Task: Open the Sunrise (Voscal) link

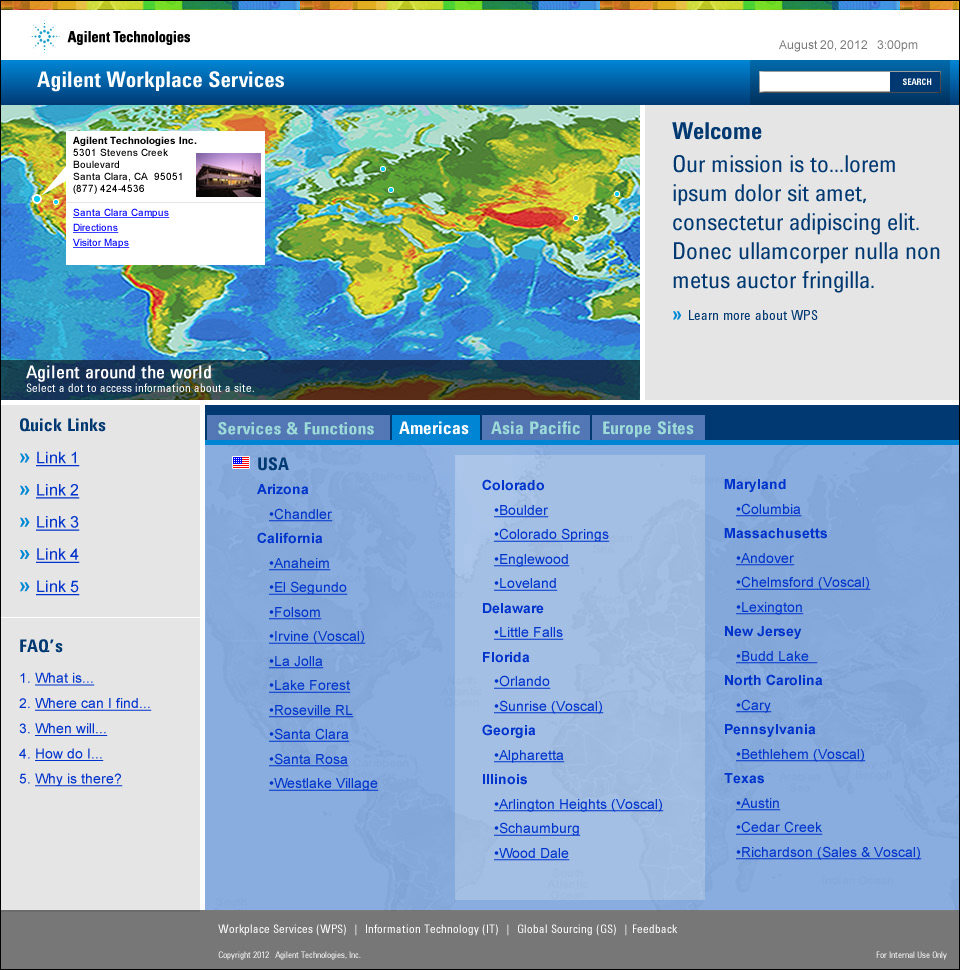Action: click(548, 706)
